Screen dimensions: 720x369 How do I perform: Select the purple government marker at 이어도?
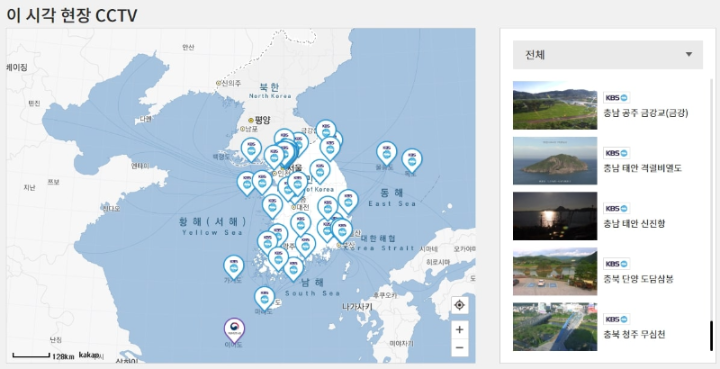tap(235, 330)
